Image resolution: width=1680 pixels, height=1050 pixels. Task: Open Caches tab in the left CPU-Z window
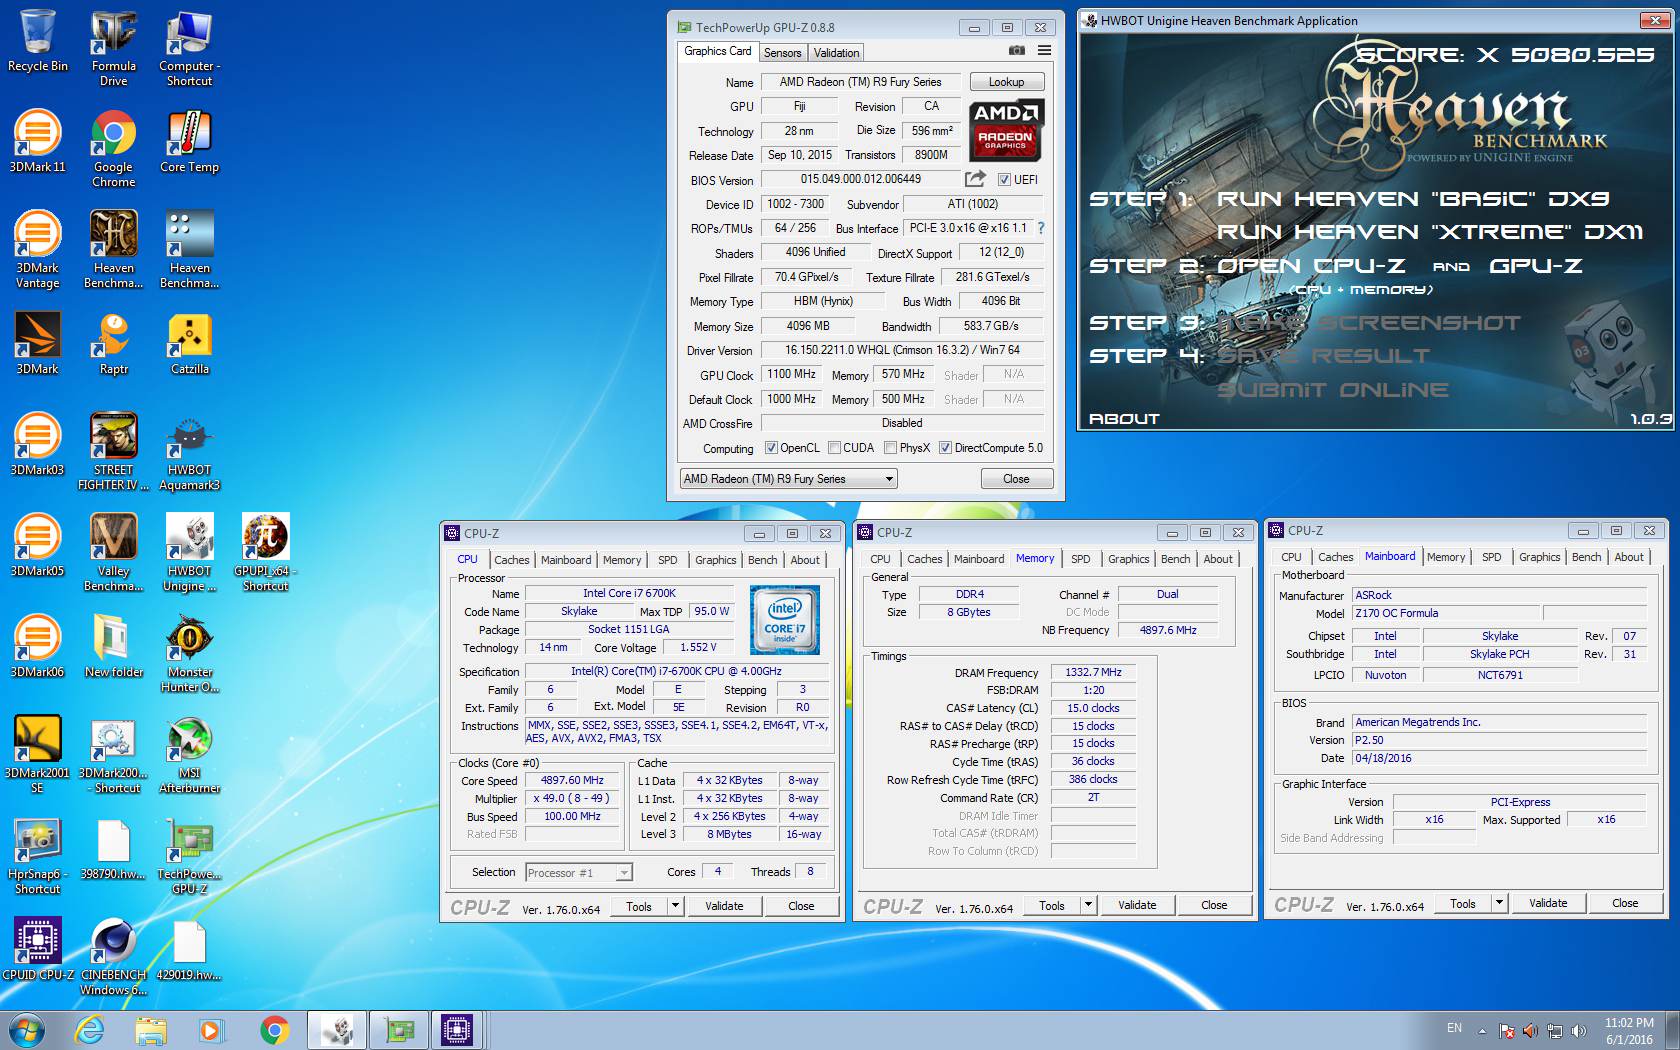pos(511,560)
